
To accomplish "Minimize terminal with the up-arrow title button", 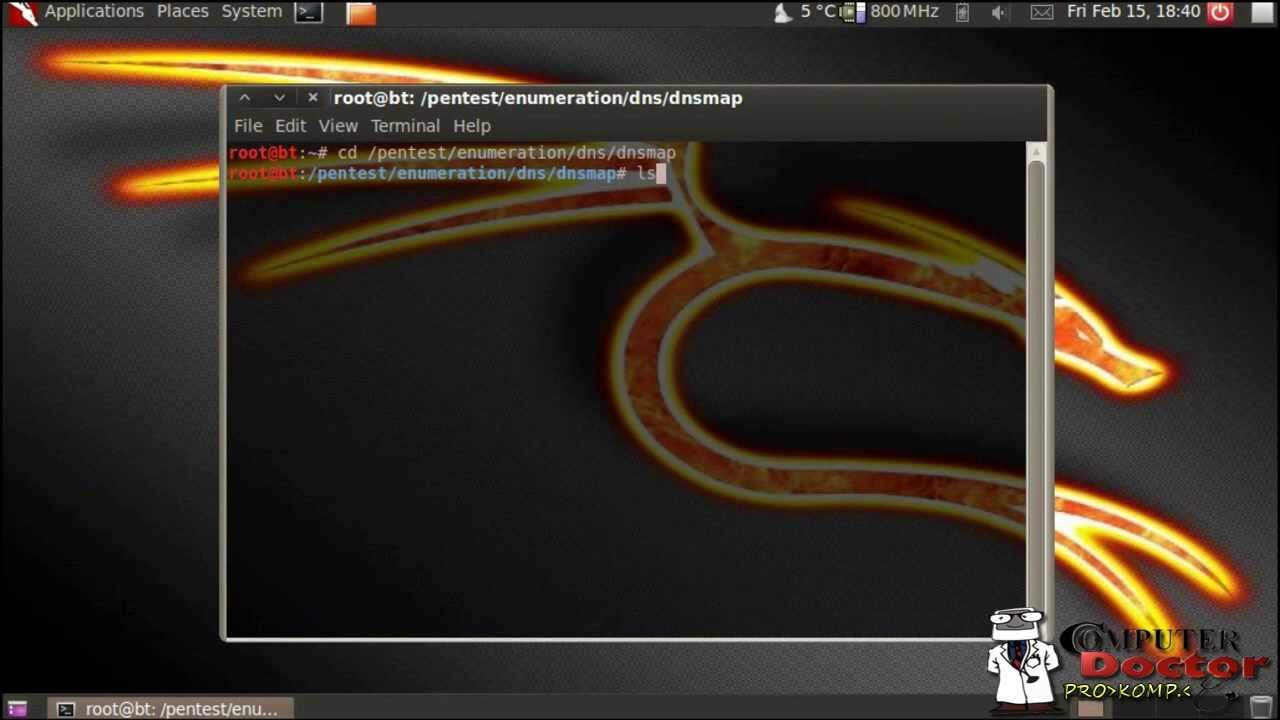I will pyautogui.click(x=245, y=98).
